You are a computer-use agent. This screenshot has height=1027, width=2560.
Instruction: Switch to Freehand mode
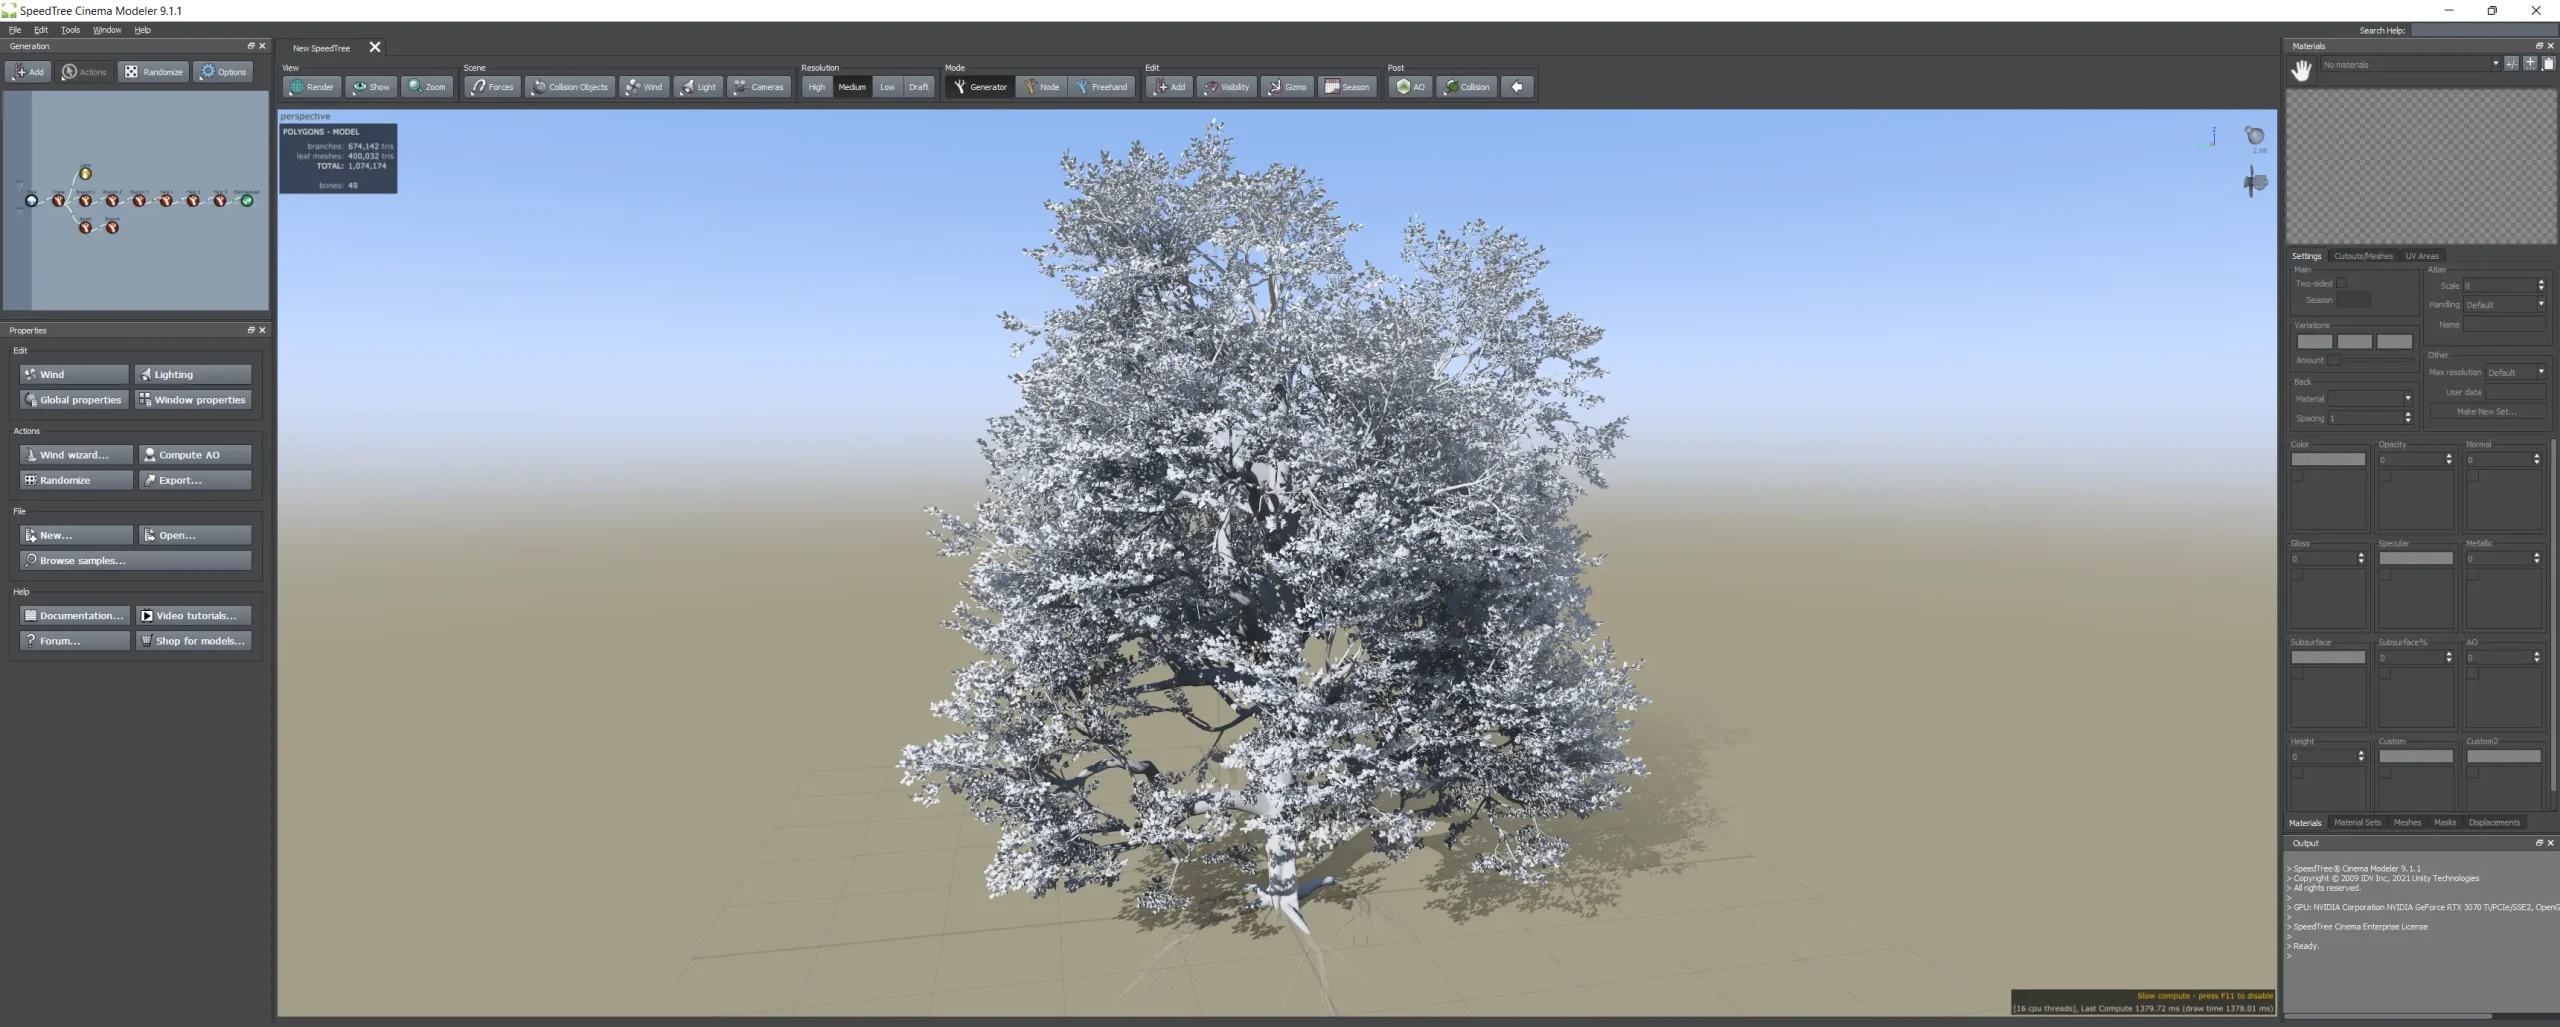tap(1102, 87)
